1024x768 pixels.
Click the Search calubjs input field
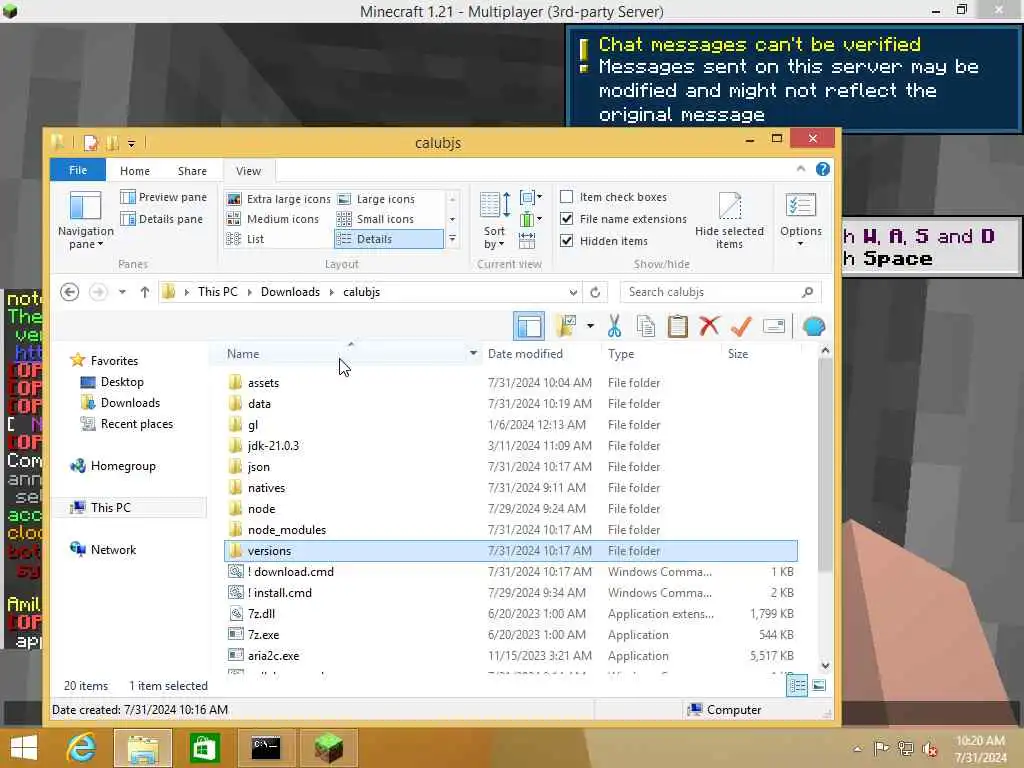tap(712, 292)
